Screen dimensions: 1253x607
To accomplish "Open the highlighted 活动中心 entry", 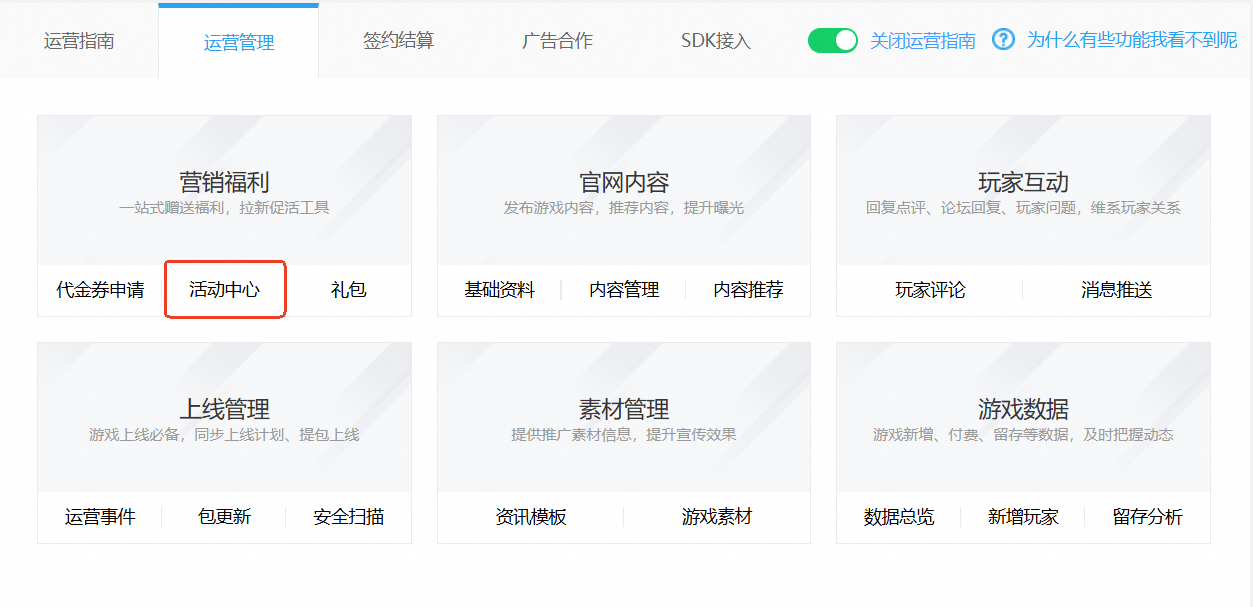I will click(x=225, y=290).
